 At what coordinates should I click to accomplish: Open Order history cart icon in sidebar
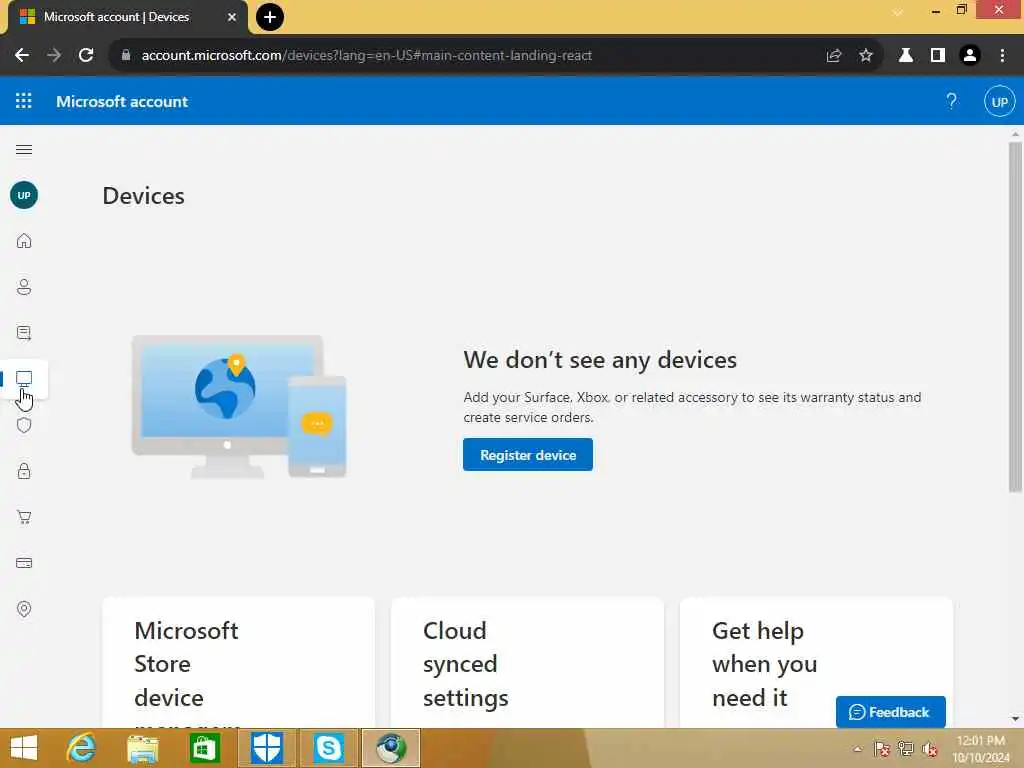[x=24, y=517]
